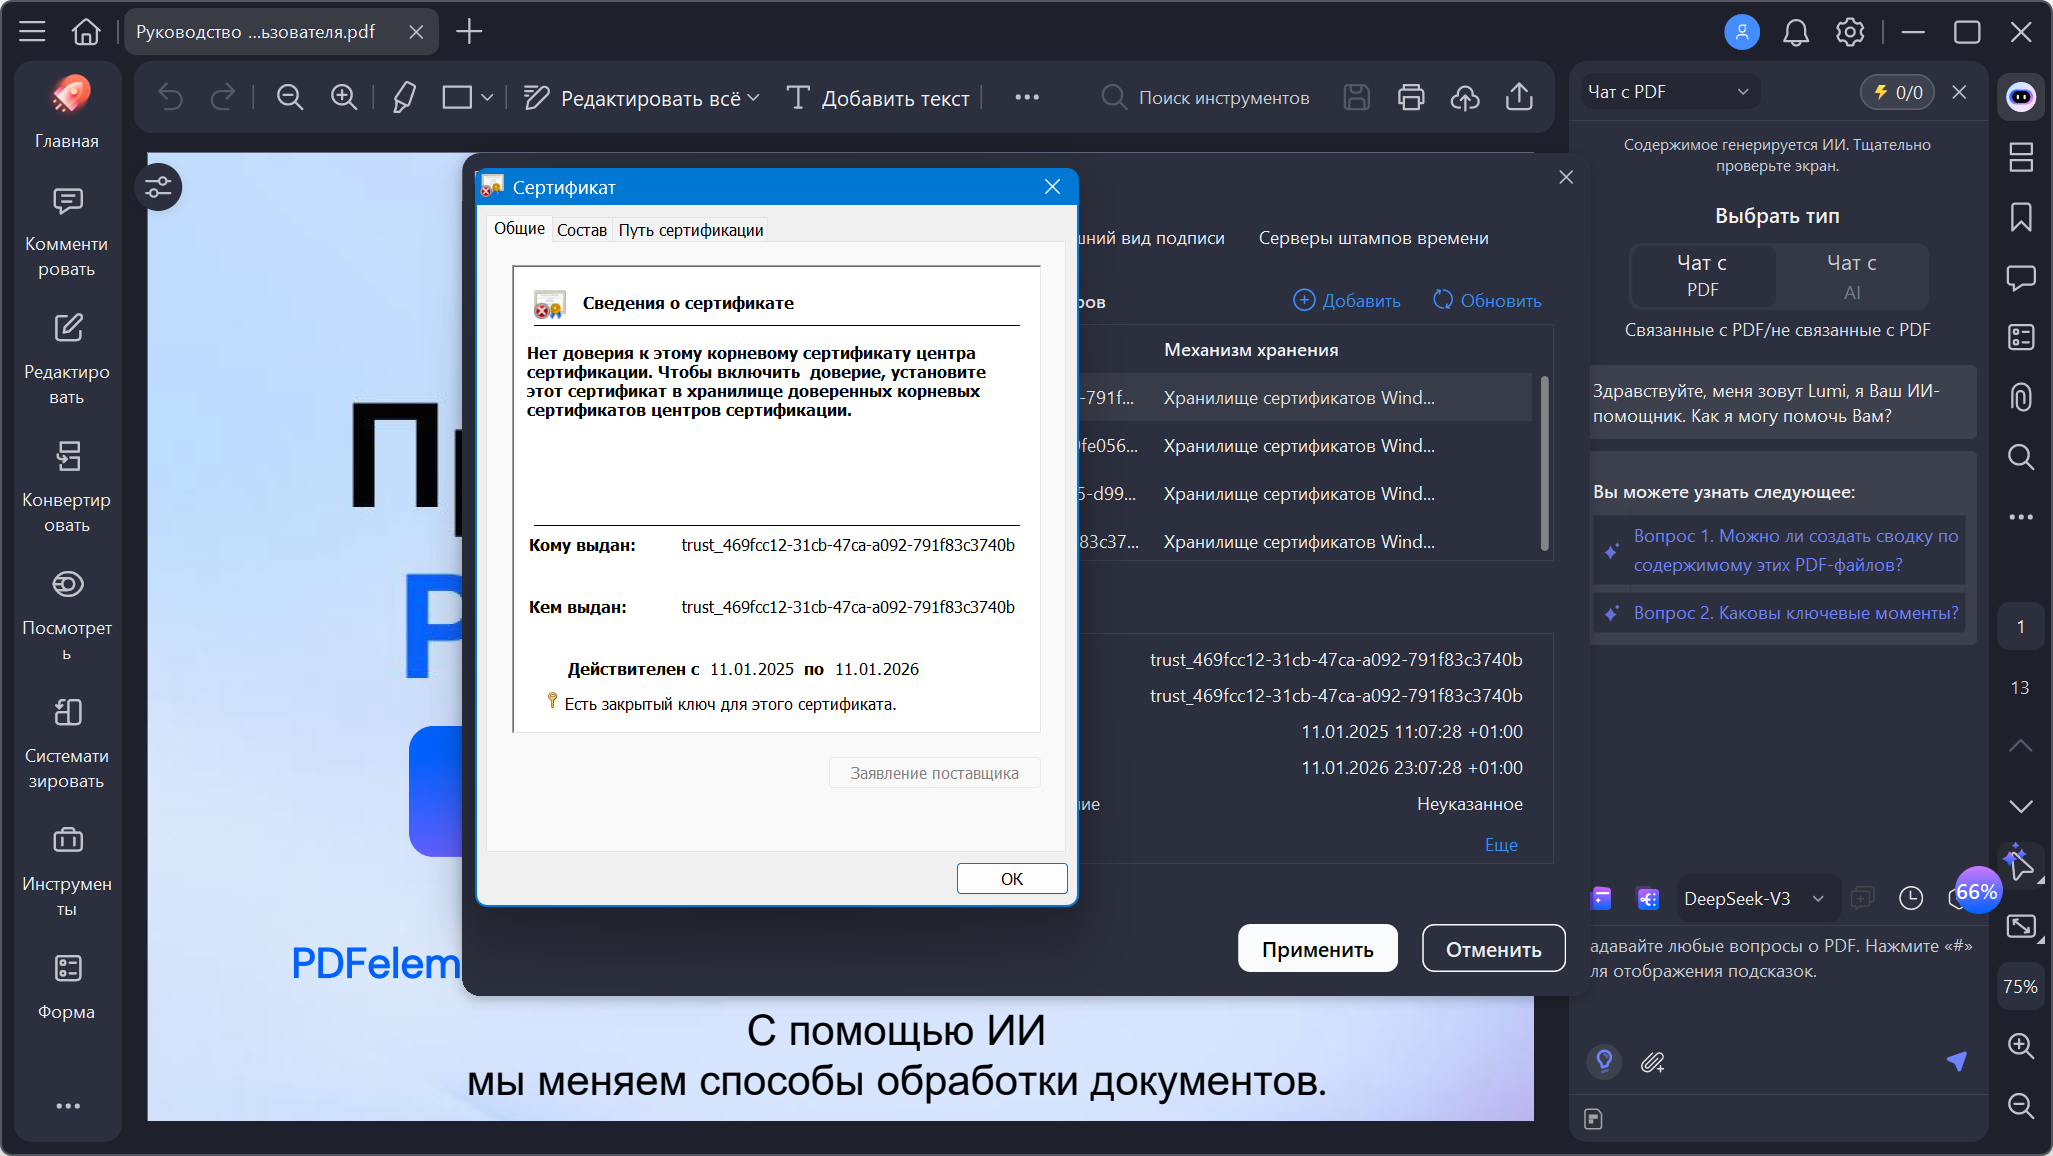This screenshot has height=1156, width=2053.
Task: Click the cloud upload icon
Action: coord(1465,97)
